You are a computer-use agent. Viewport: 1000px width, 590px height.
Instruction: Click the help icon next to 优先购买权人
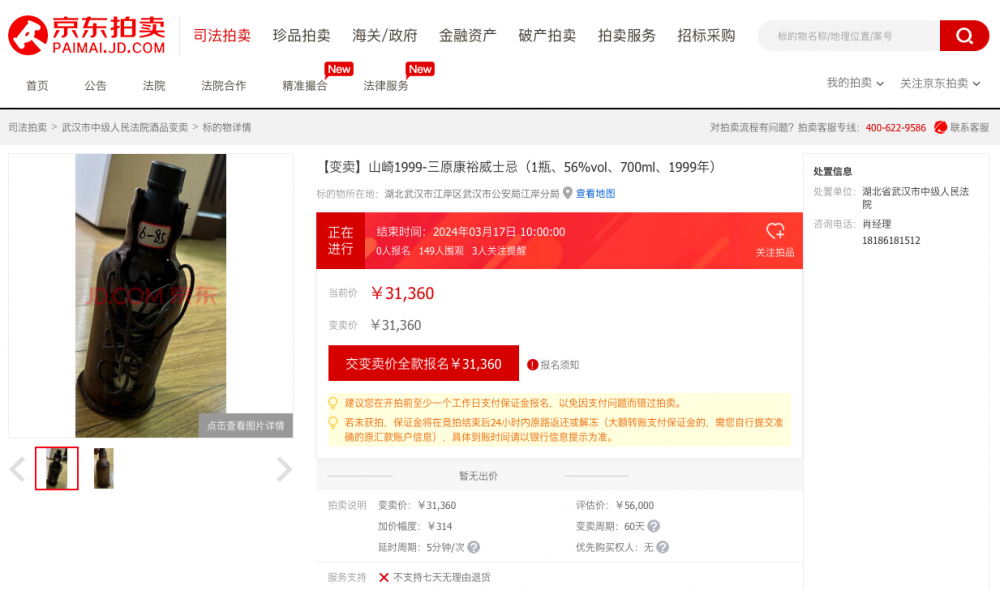point(663,547)
